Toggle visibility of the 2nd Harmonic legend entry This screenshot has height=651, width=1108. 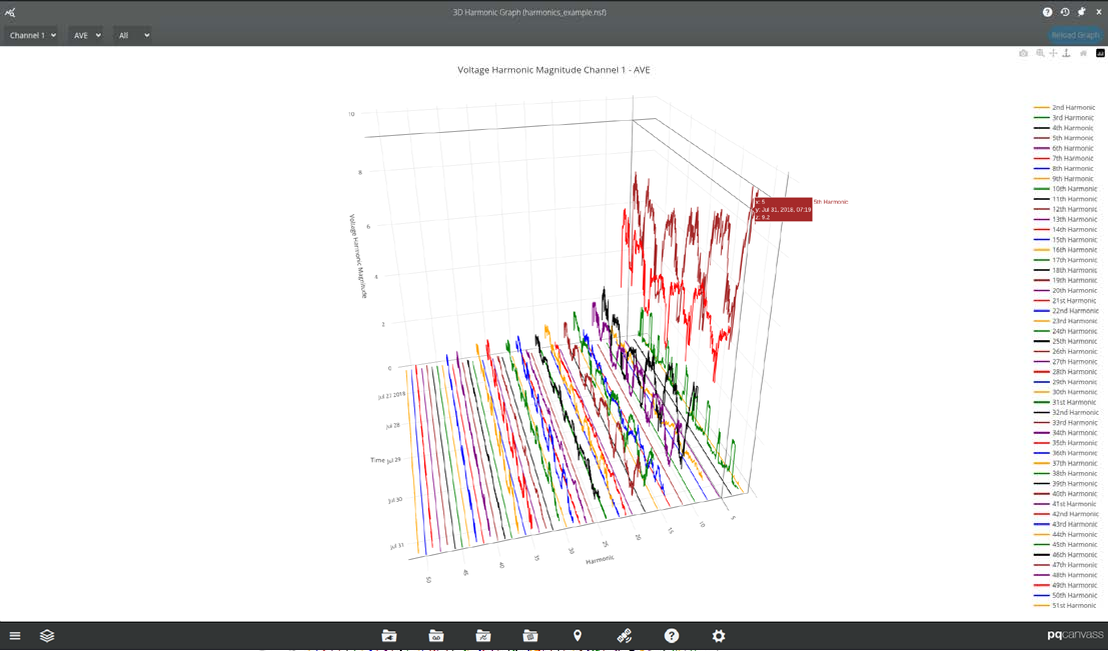pos(1068,107)
